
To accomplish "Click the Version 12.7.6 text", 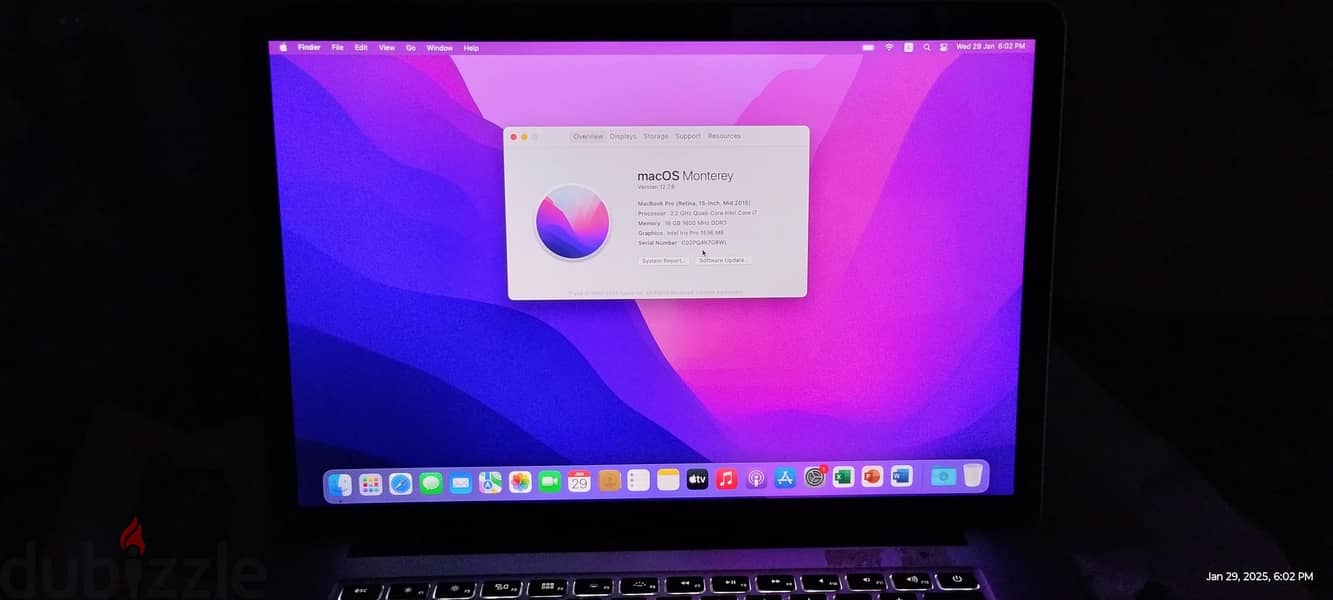I will (656, 187).
